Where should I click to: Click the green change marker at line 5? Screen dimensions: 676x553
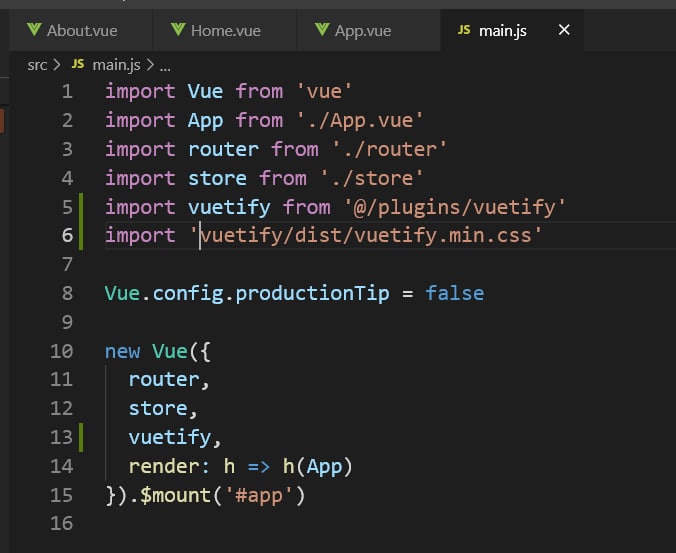click(x=81, y=207)
